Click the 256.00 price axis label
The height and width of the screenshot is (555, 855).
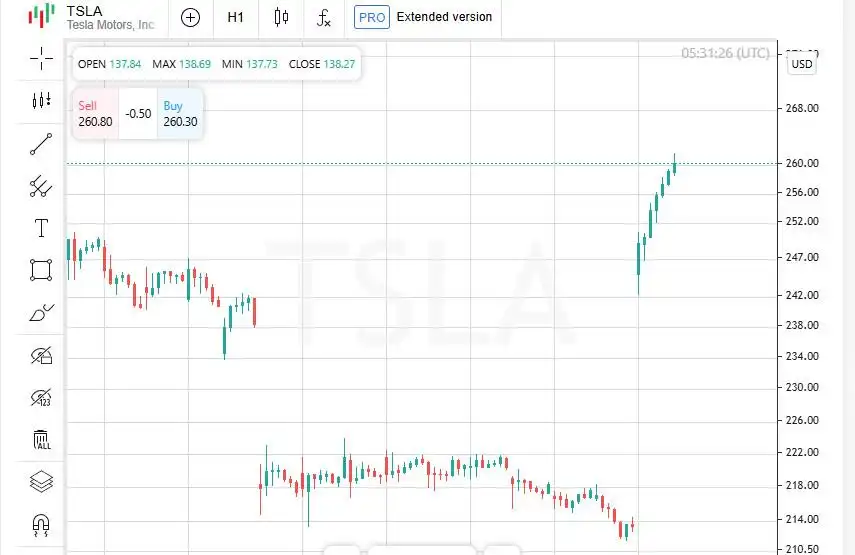coord(802,192)
